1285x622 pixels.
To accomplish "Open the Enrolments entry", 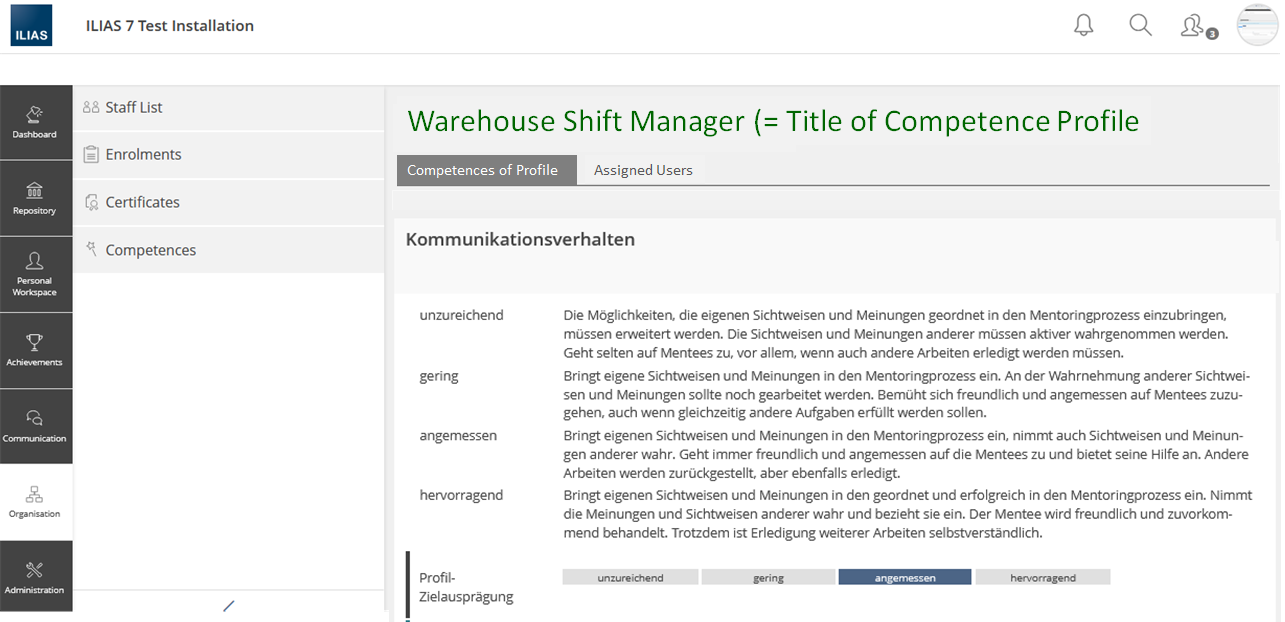I will click(x=143, y=155).
